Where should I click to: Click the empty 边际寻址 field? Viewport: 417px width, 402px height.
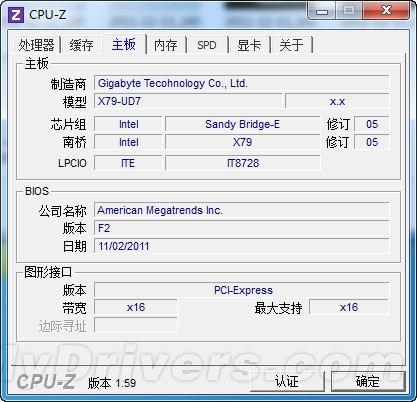tap(136, 325)
